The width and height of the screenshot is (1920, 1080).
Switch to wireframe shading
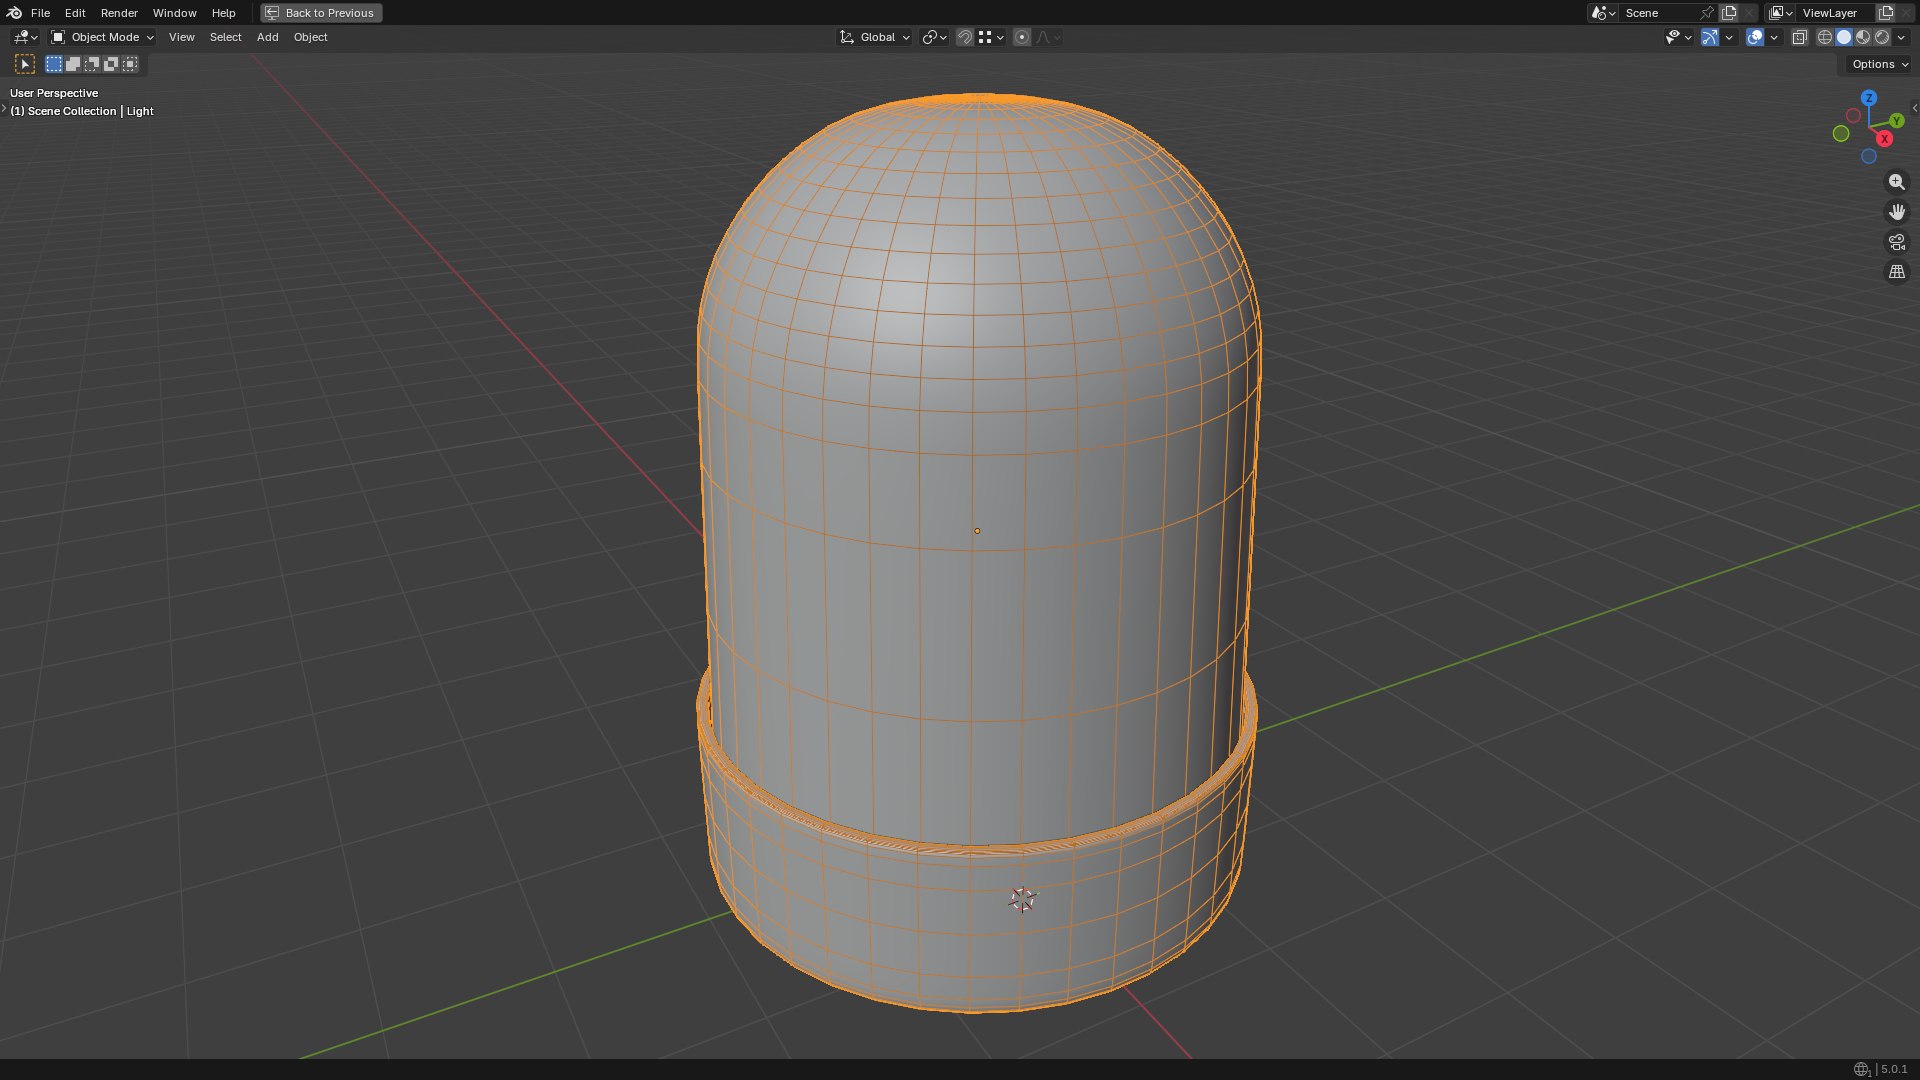[x=1825, y=37]
